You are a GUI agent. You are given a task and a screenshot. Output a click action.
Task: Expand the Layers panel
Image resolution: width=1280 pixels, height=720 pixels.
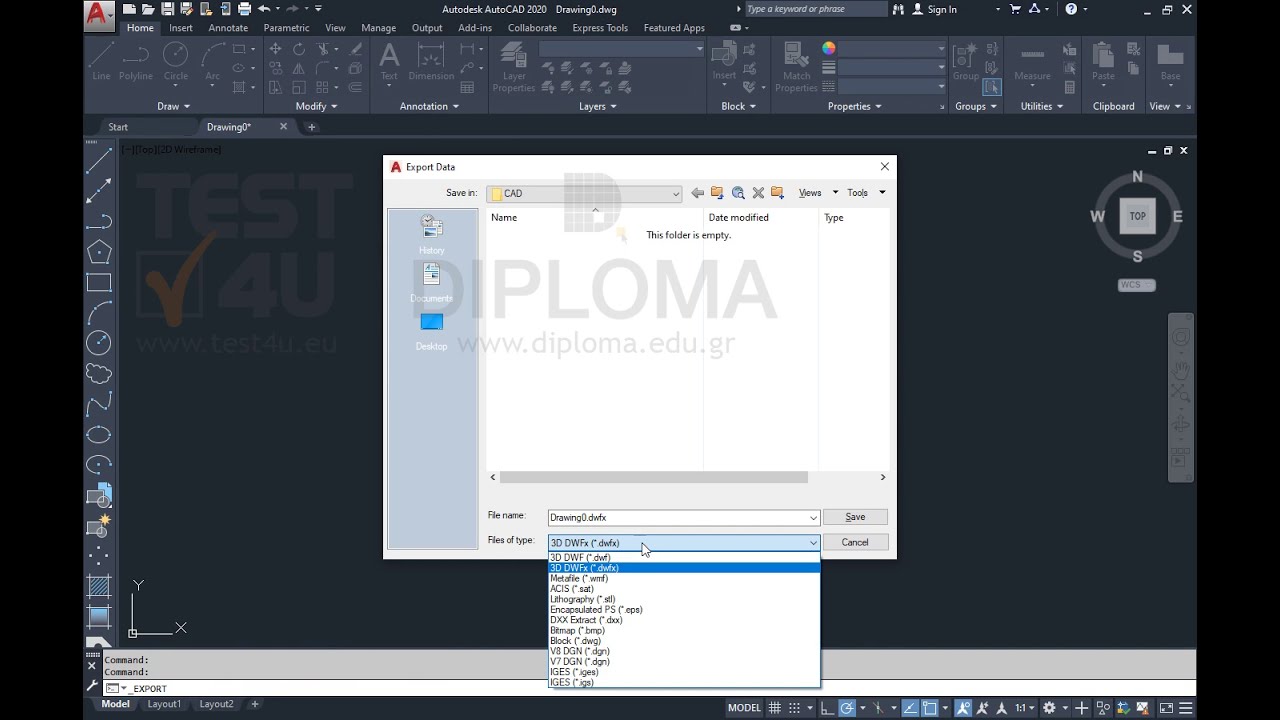click(598, 106)
